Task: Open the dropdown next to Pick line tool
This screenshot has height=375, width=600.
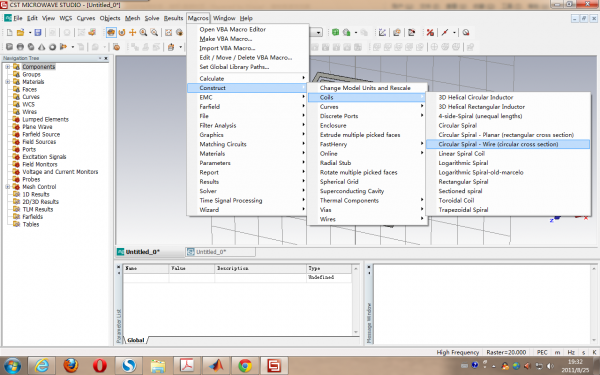Action: tap(454, 33)
